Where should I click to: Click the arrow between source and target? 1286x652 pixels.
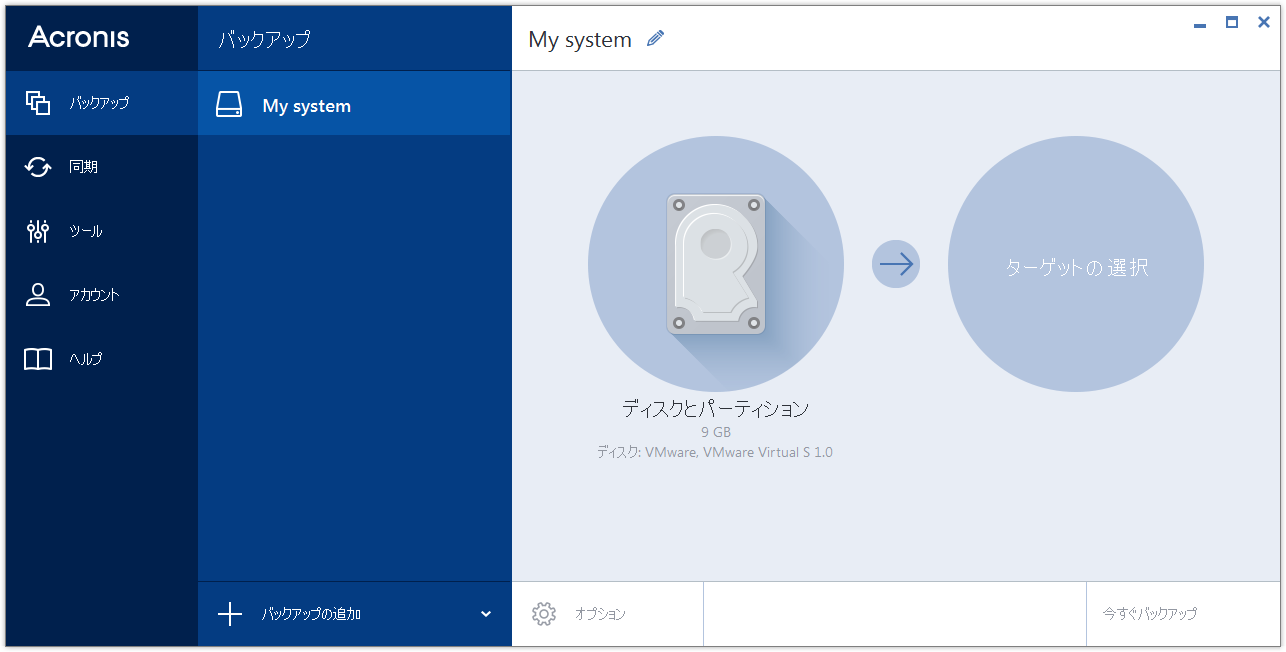(896, 263)
